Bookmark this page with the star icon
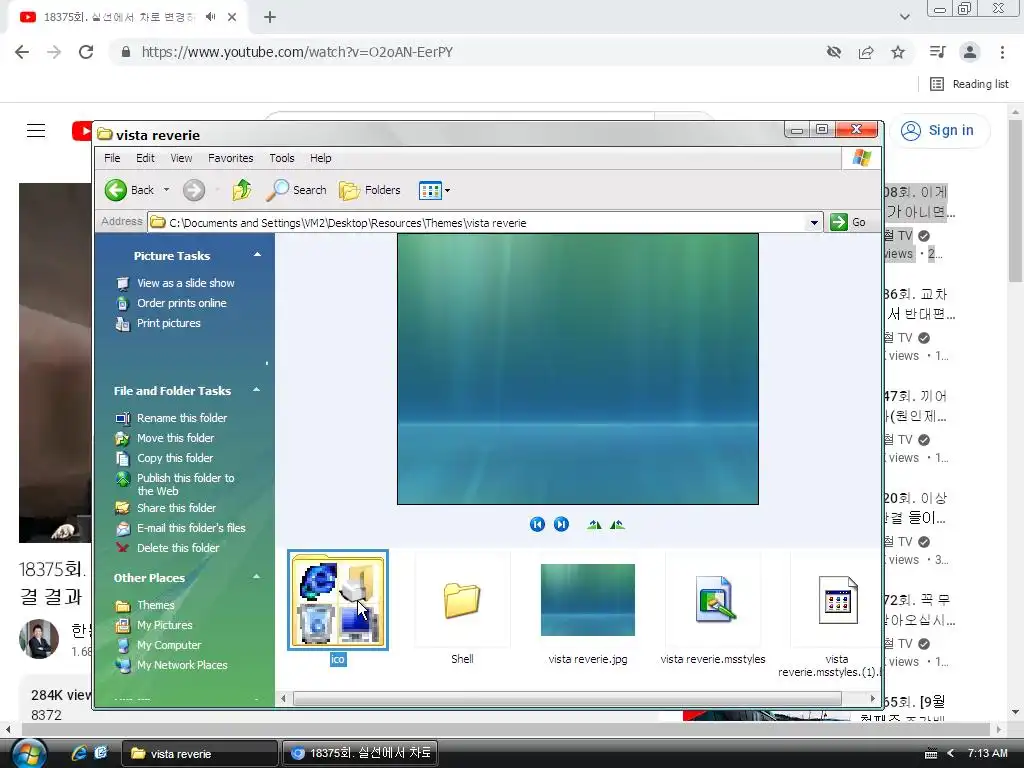 [898, 52]
